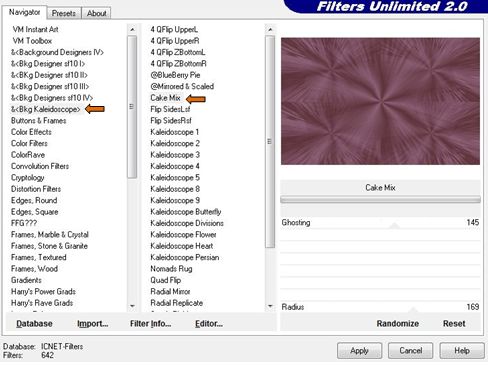Click the filter preview image
The image size is (488, 366).
pos(380,101)
